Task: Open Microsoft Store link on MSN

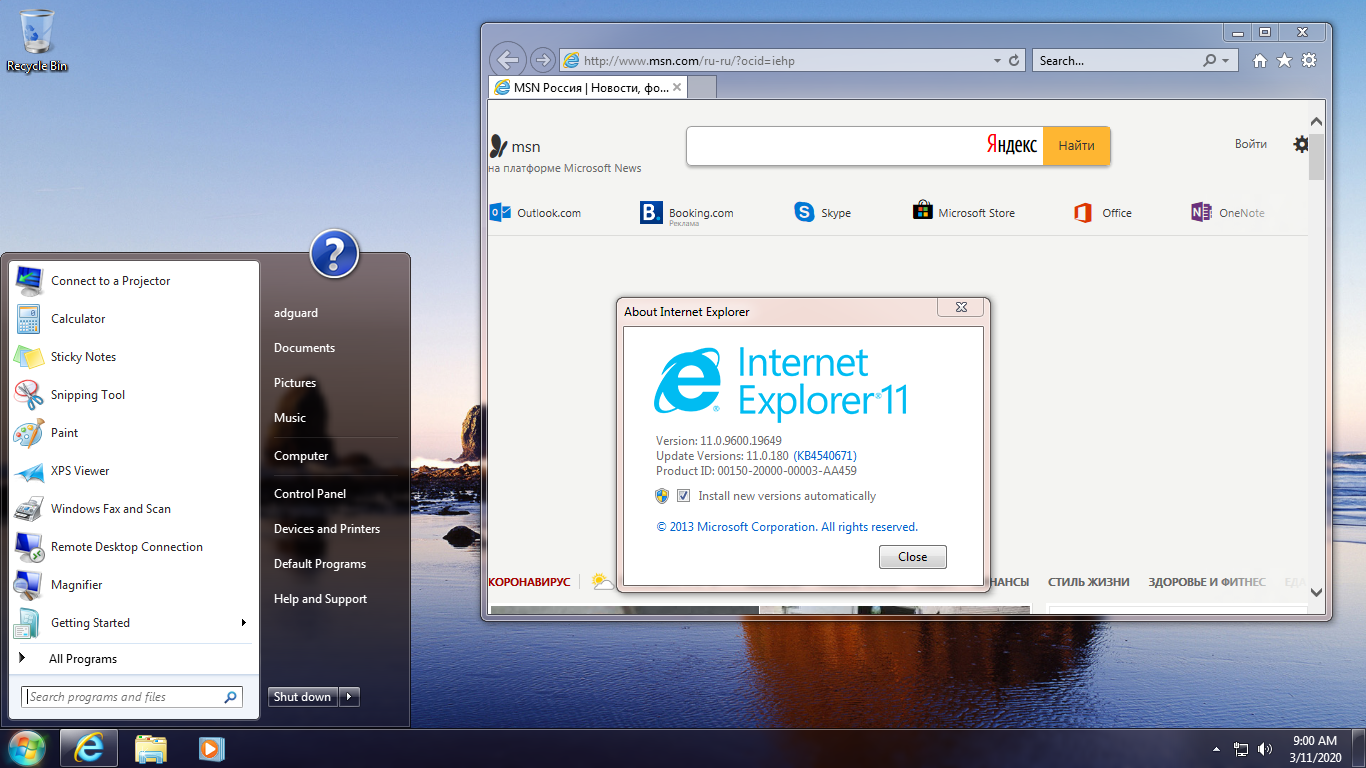Action: point(964,212)
